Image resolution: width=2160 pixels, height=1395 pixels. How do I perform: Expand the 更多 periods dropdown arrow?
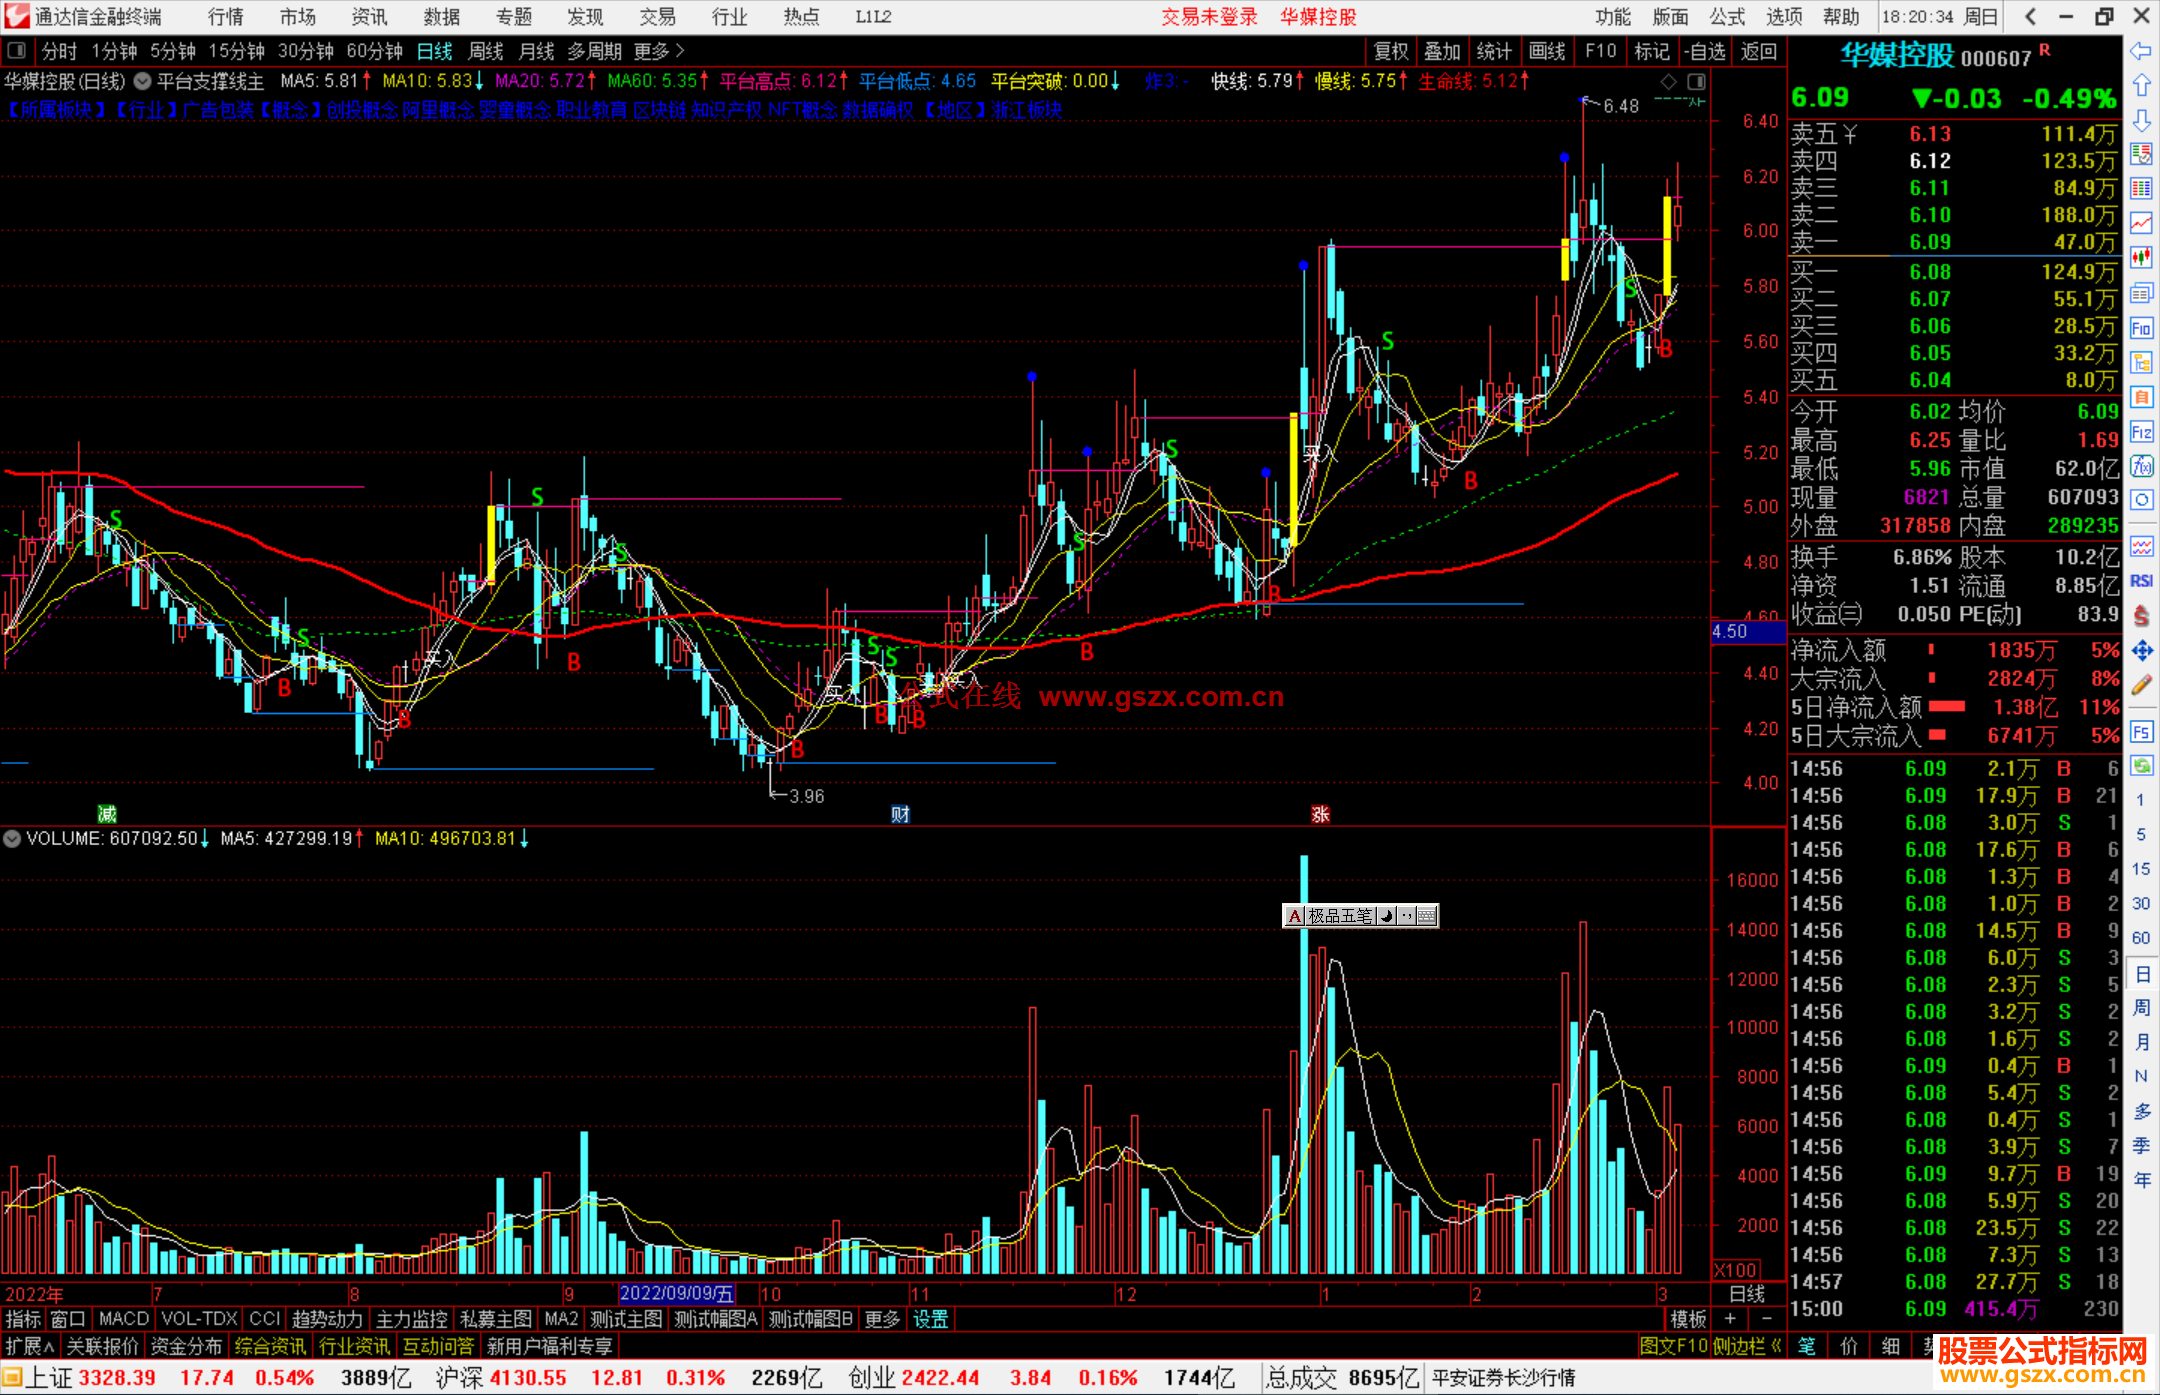tap(680, 51)
